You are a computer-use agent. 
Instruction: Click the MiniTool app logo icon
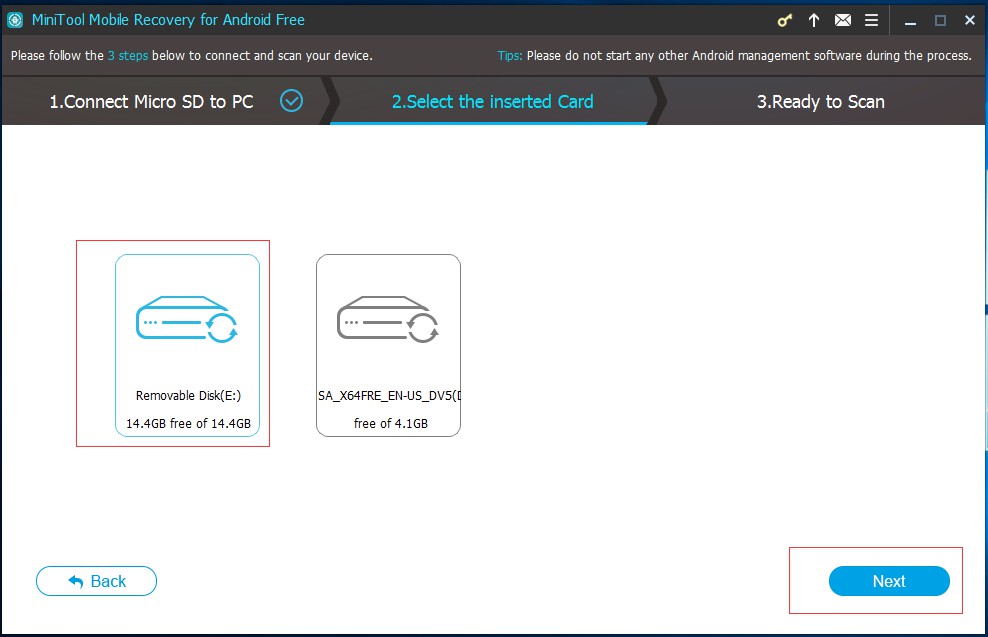point(15,20)
